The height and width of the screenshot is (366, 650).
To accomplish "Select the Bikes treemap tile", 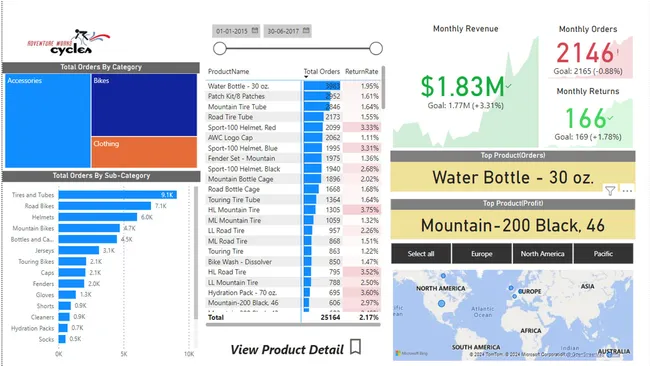I will click(144, 105).
